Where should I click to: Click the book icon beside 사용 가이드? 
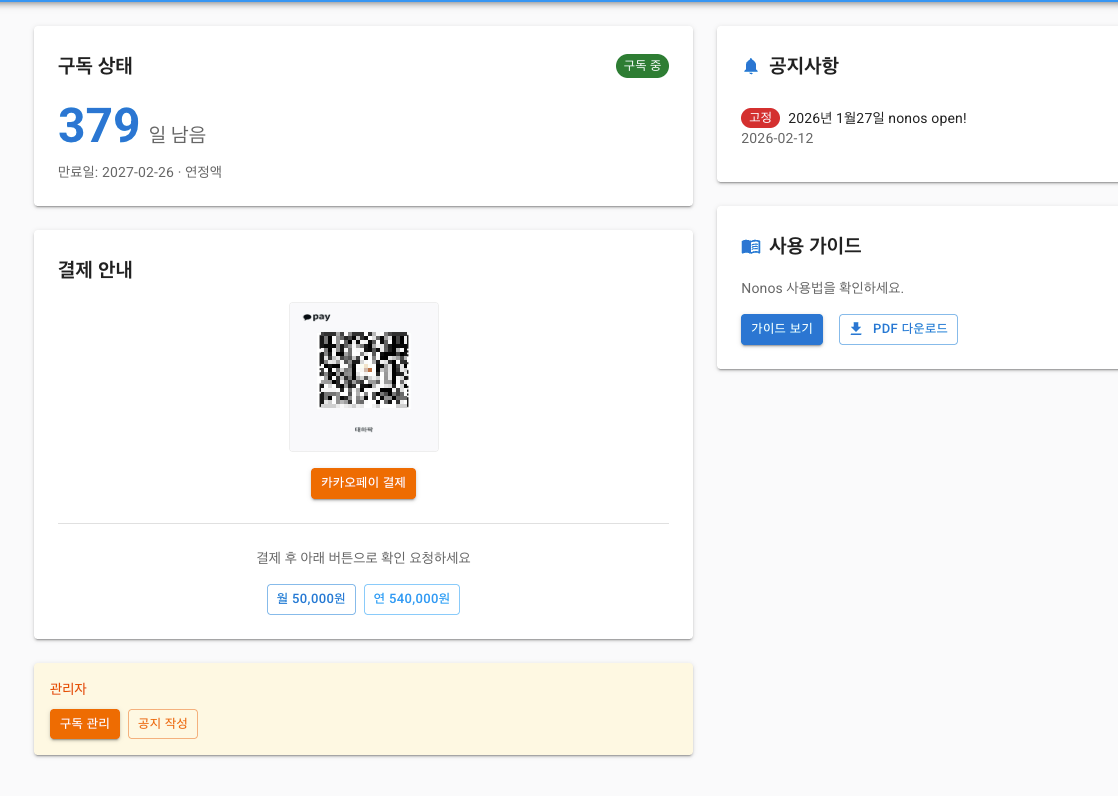click(x=751, y=247)
